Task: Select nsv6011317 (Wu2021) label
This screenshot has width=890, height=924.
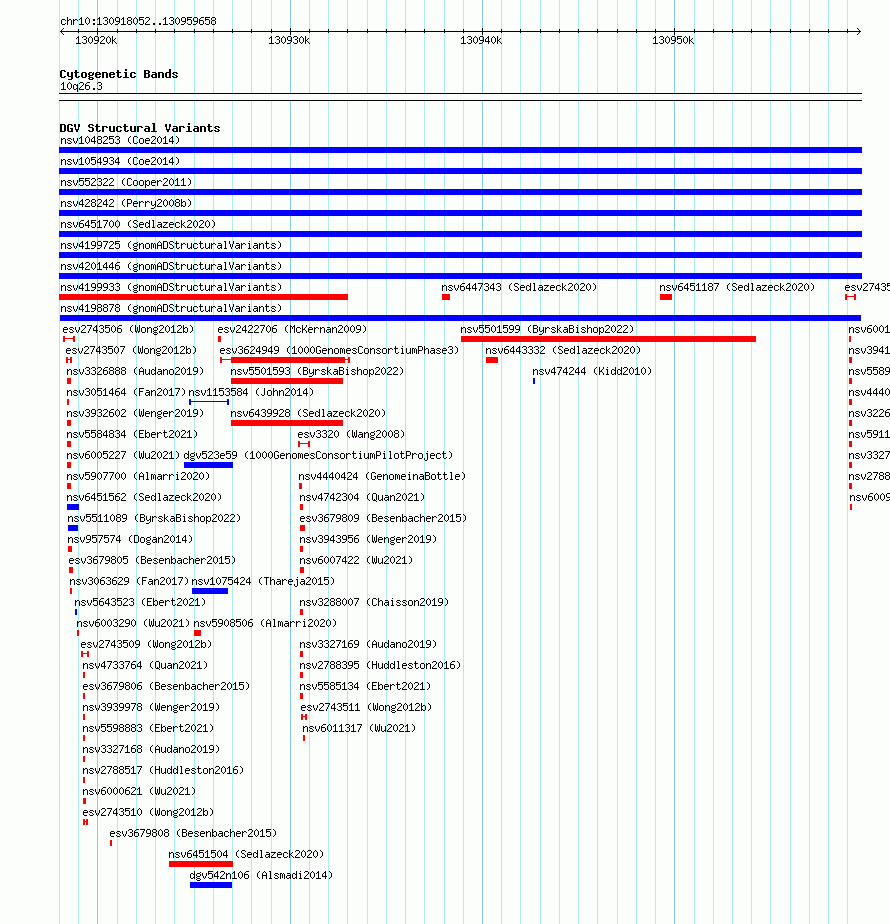Action: click(x=359, y=728)
